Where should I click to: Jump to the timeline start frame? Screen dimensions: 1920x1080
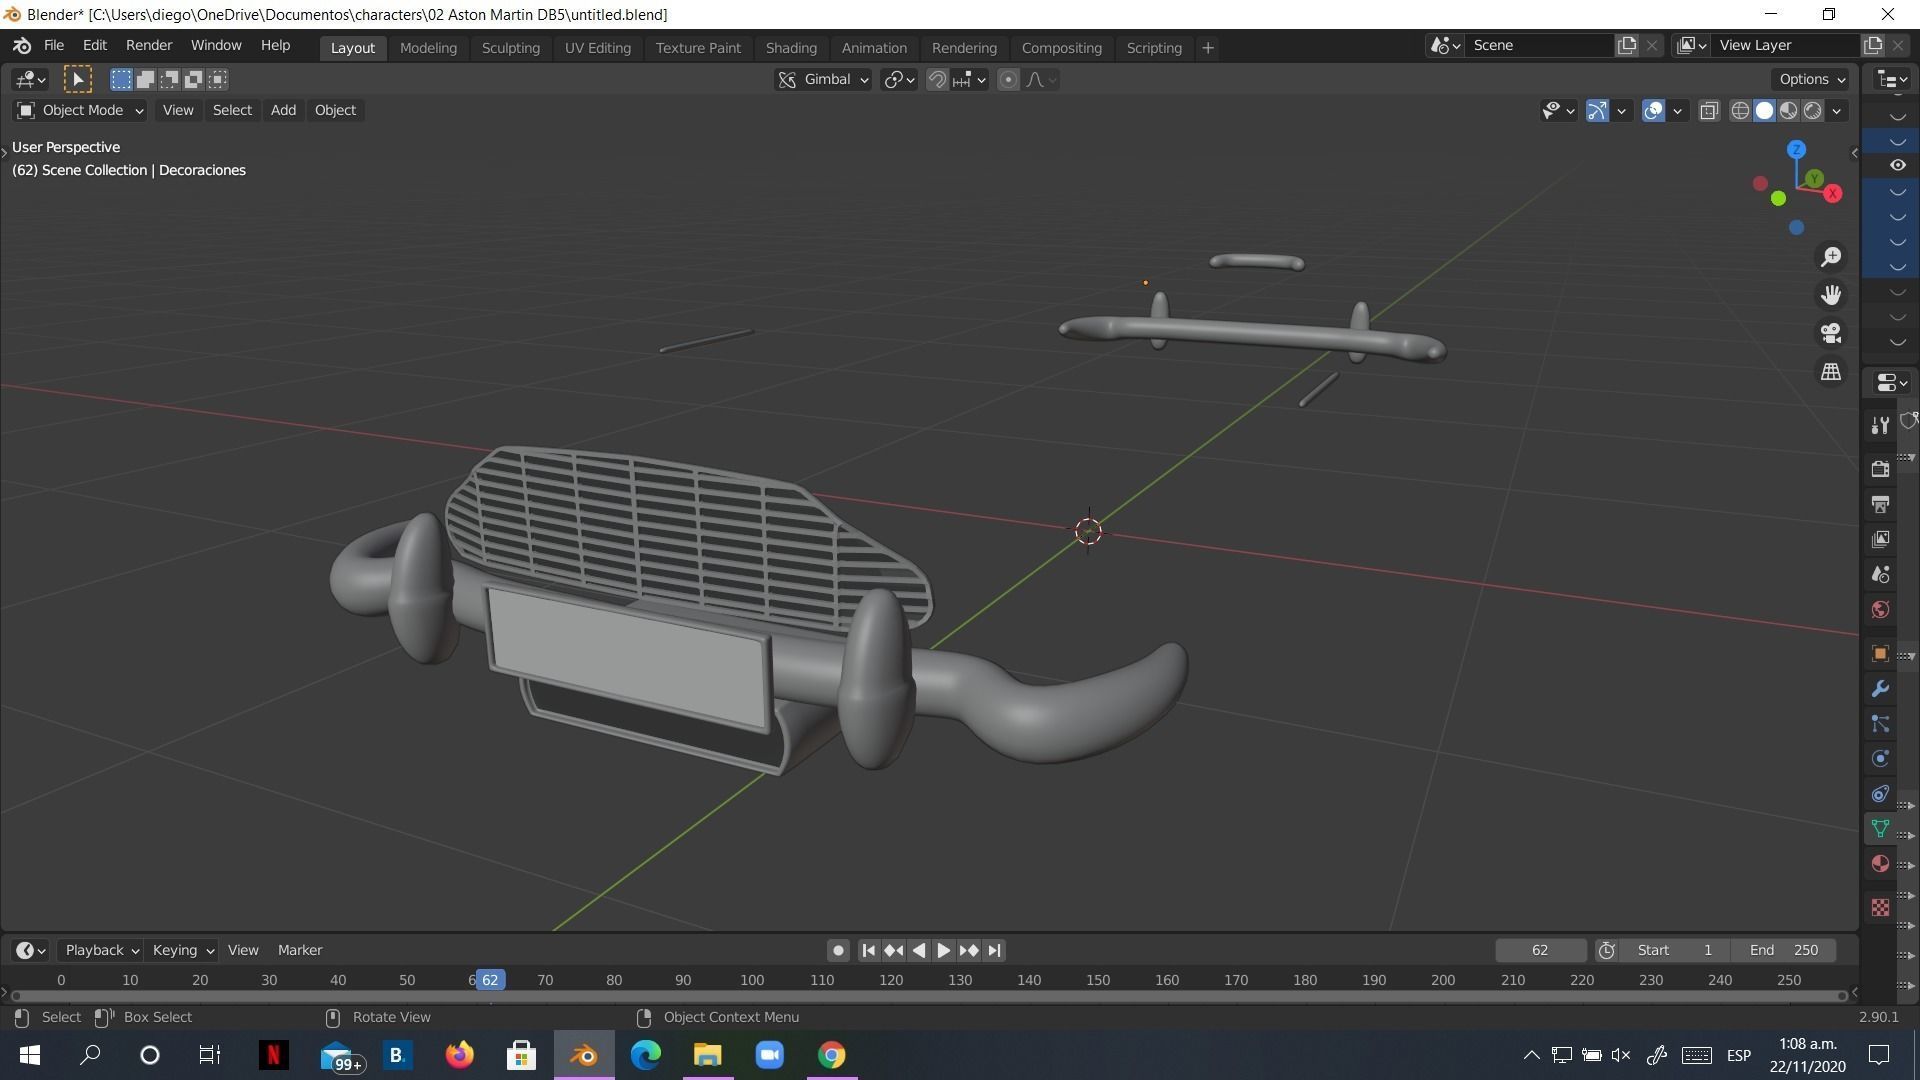click(868, 950)
